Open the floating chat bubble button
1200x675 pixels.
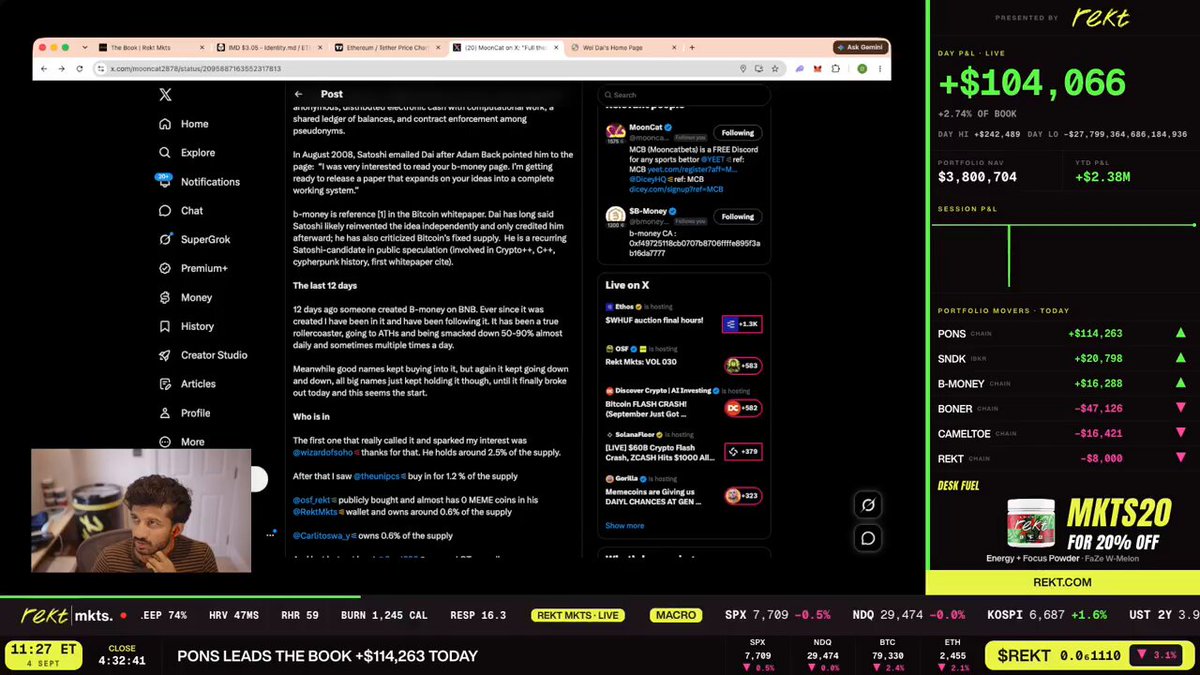(x=868, y=538)
